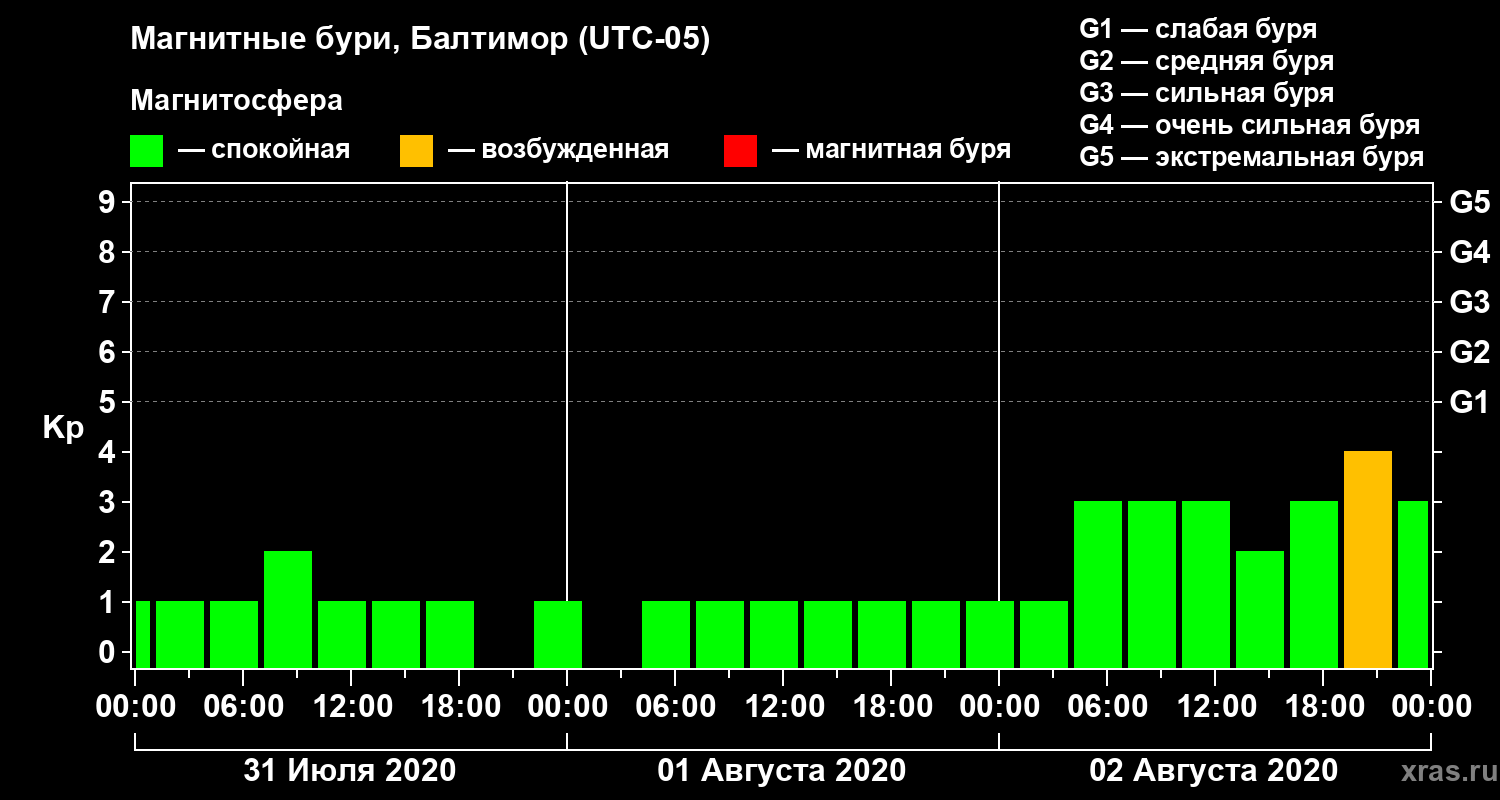Click the 'G5' label on the right axis
The image size is (1500, 800).
tap(1469, 202)
